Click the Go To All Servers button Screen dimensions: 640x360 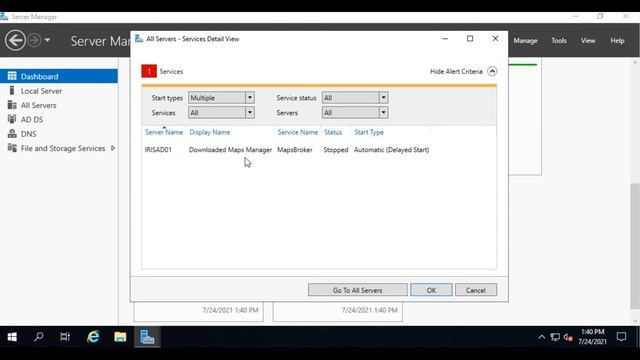click(x=358, y=290)
